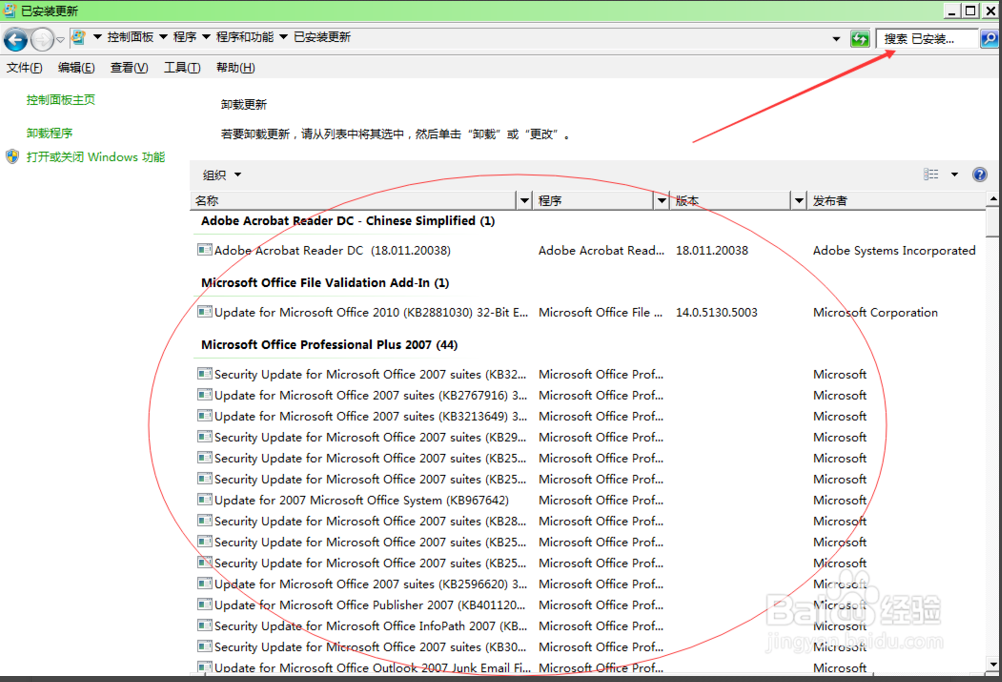Open the 文件(F) menu

25,68
